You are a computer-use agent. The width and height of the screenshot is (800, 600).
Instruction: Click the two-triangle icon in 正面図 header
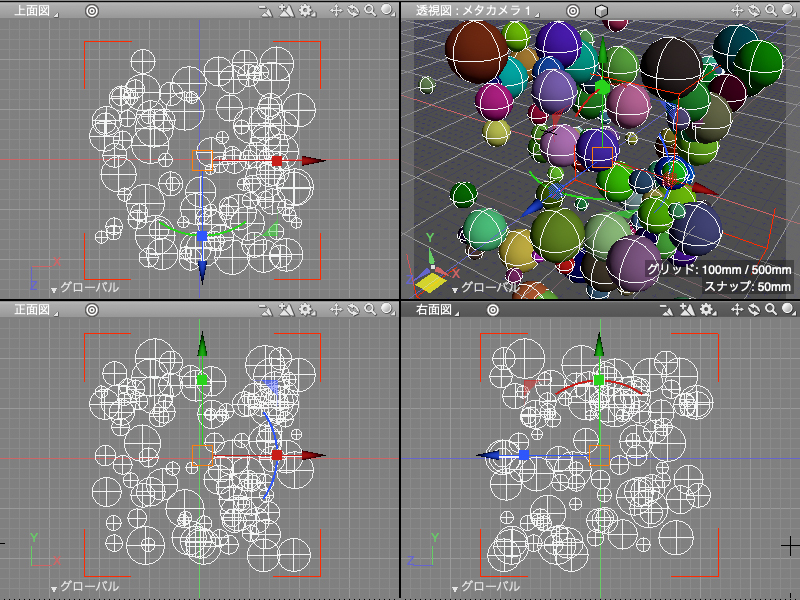pyautogui.click(x=287, y=310)
